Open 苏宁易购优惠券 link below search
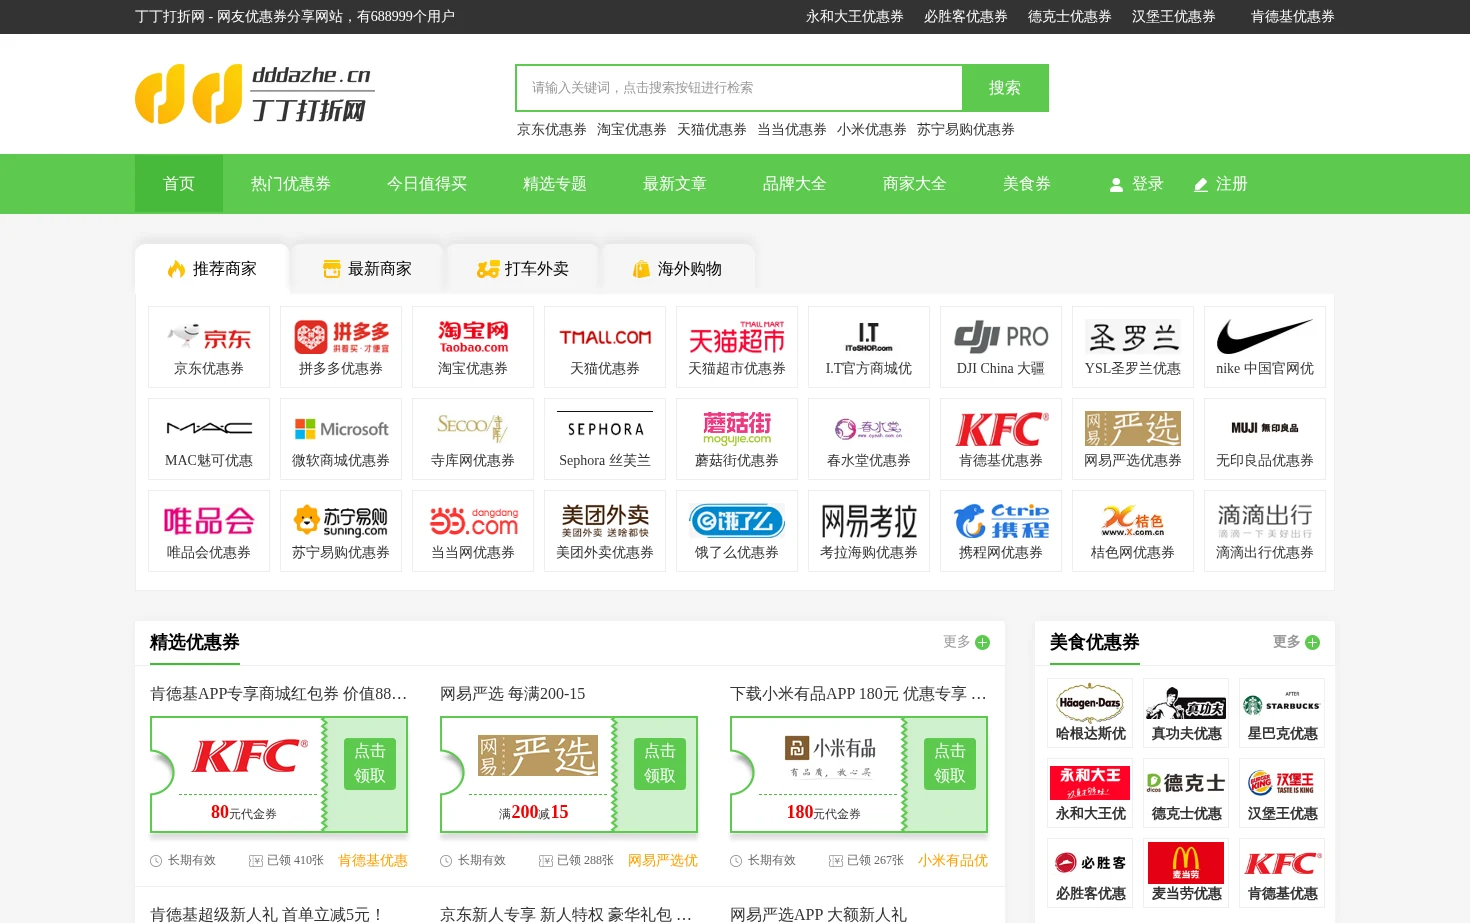 click(x=966, y=129)
